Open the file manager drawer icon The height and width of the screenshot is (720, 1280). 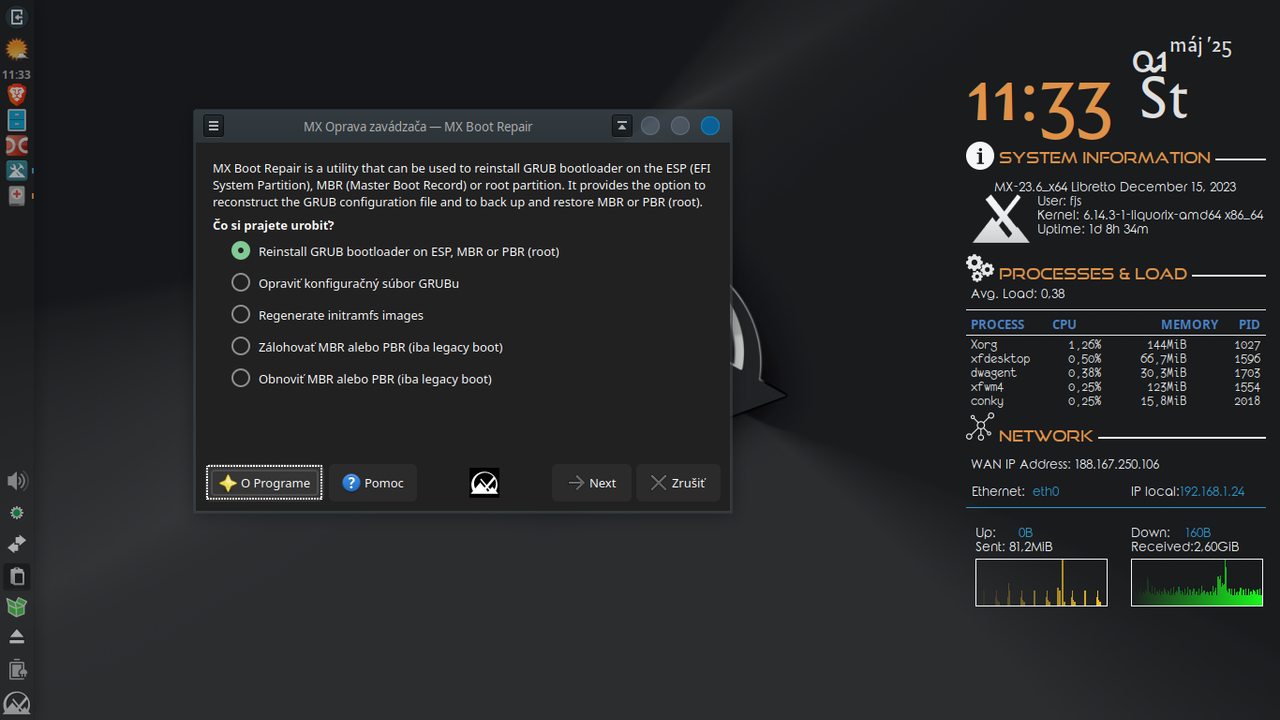(x=16, y=120)
